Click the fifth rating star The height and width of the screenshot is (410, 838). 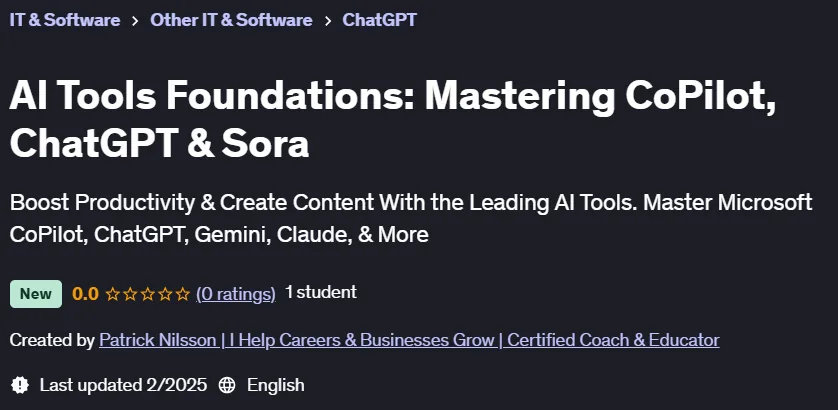pyautogui.click(x=183, y=294)
